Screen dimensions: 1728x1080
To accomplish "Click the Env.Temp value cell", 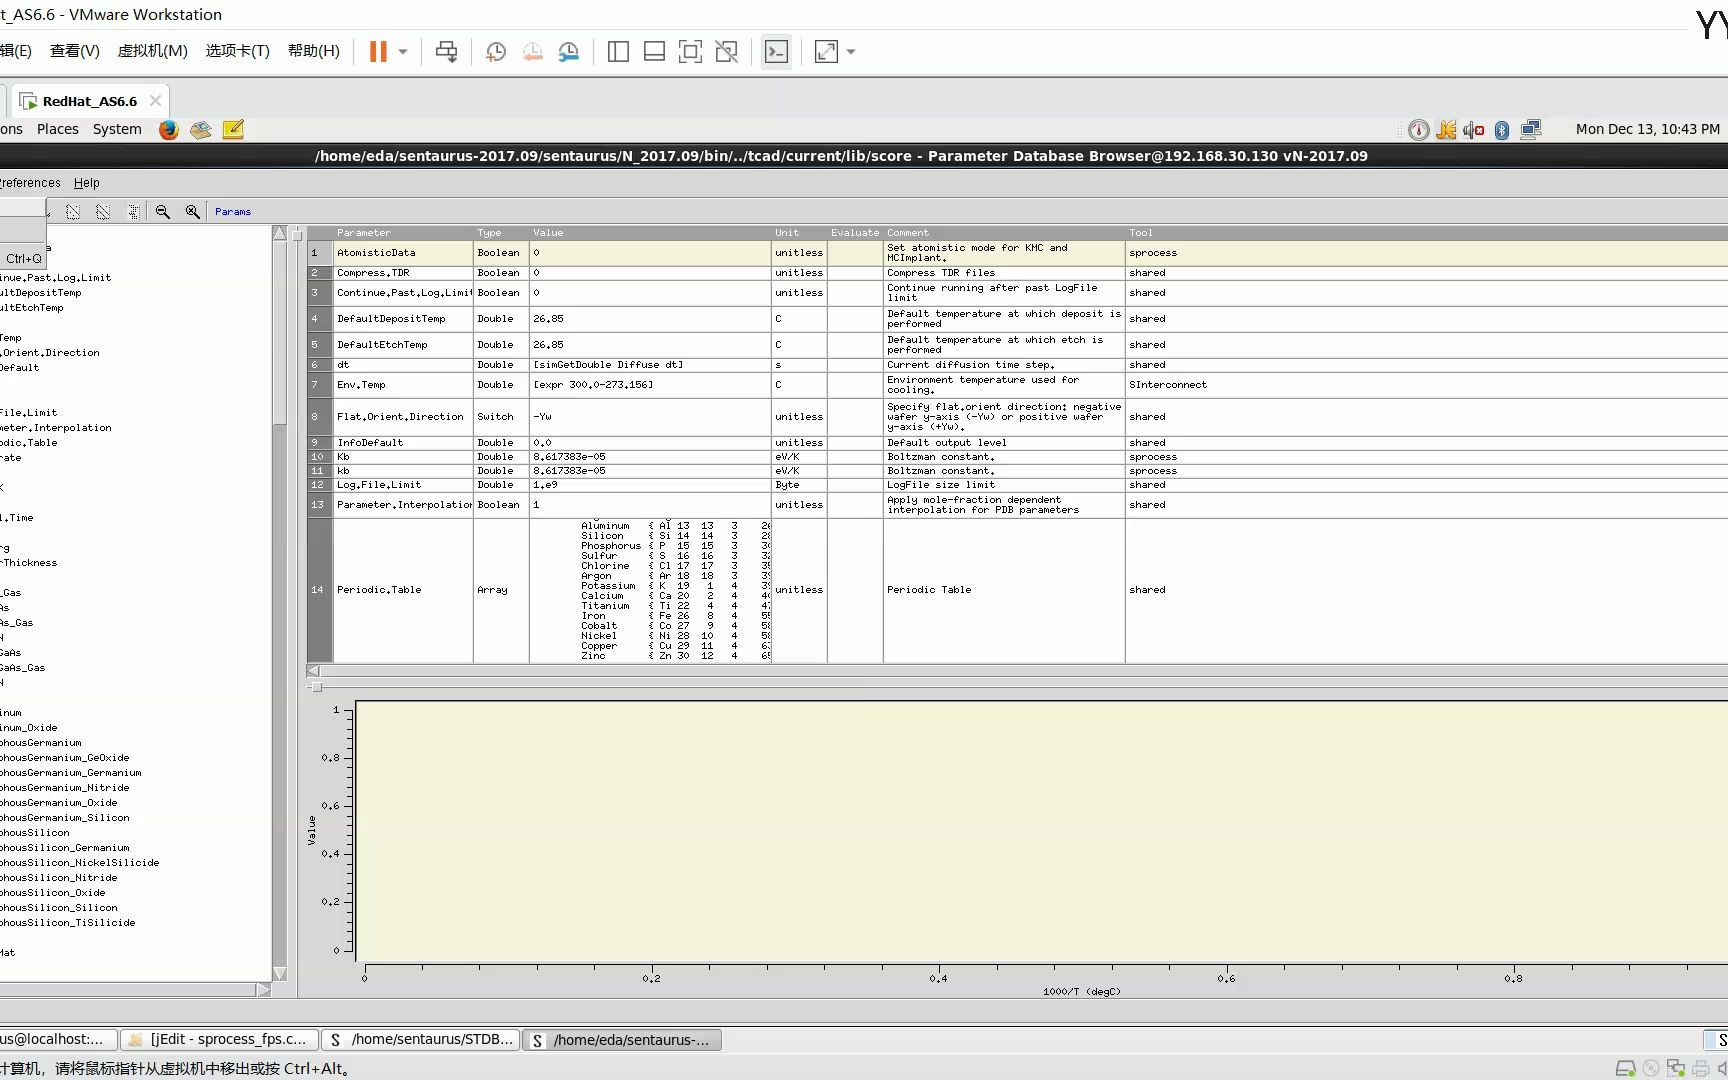I will [650, 385].
